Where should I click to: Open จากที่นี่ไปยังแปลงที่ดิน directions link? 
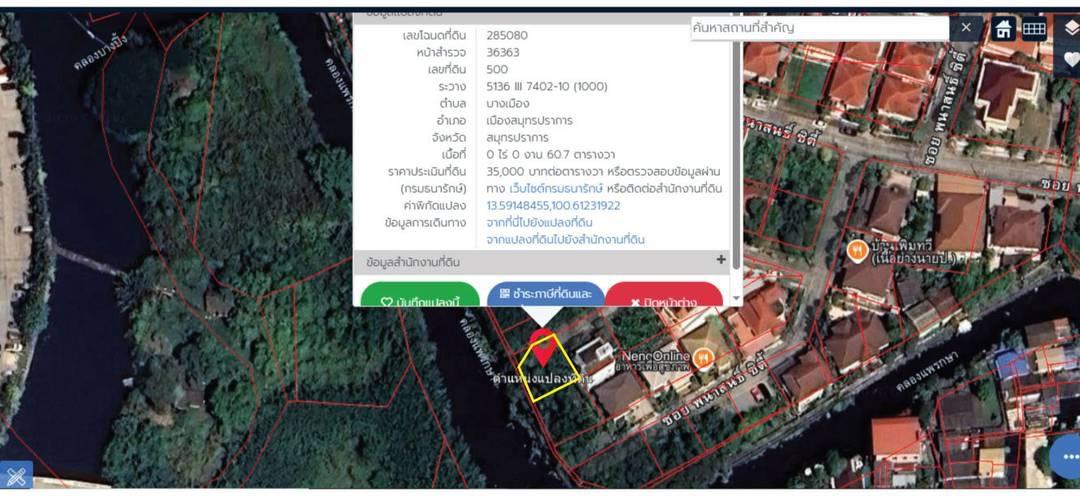(539, 223)
